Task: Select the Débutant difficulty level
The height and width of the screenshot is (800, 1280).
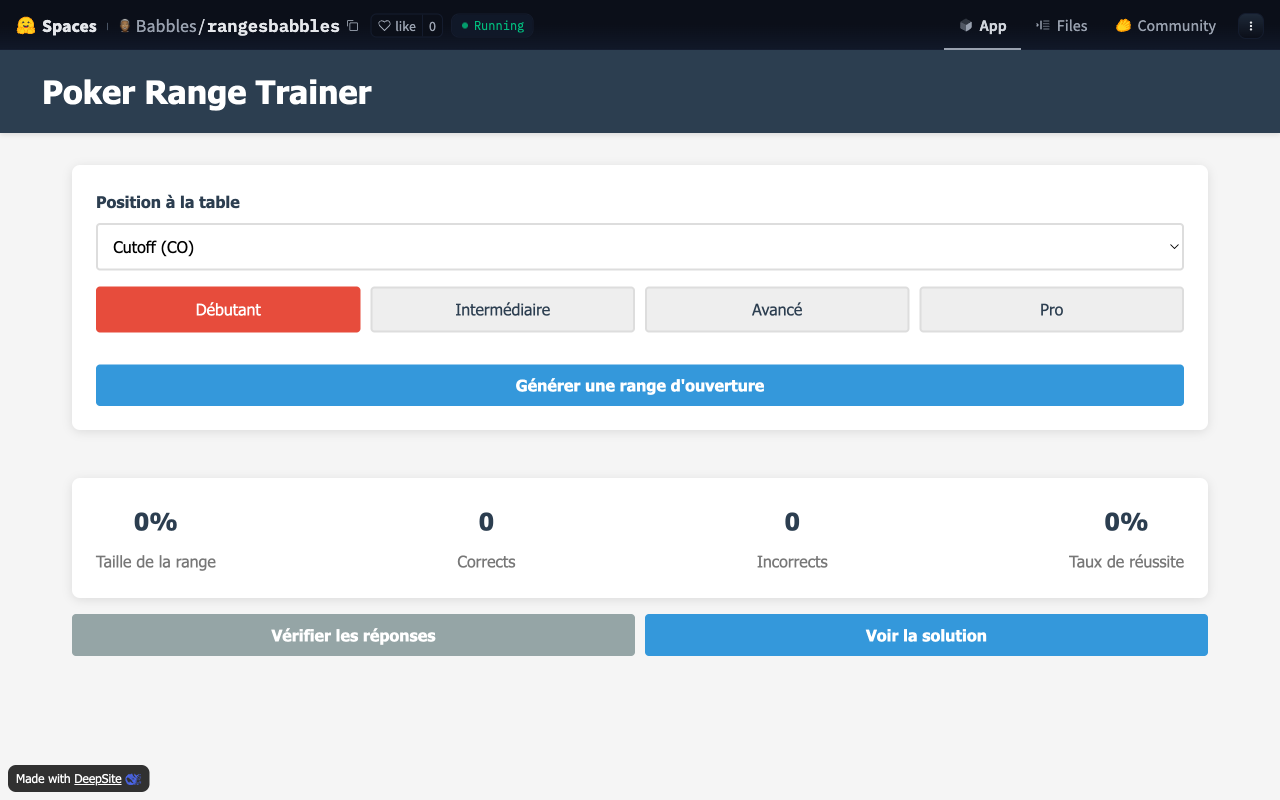Action: (228, 310)
